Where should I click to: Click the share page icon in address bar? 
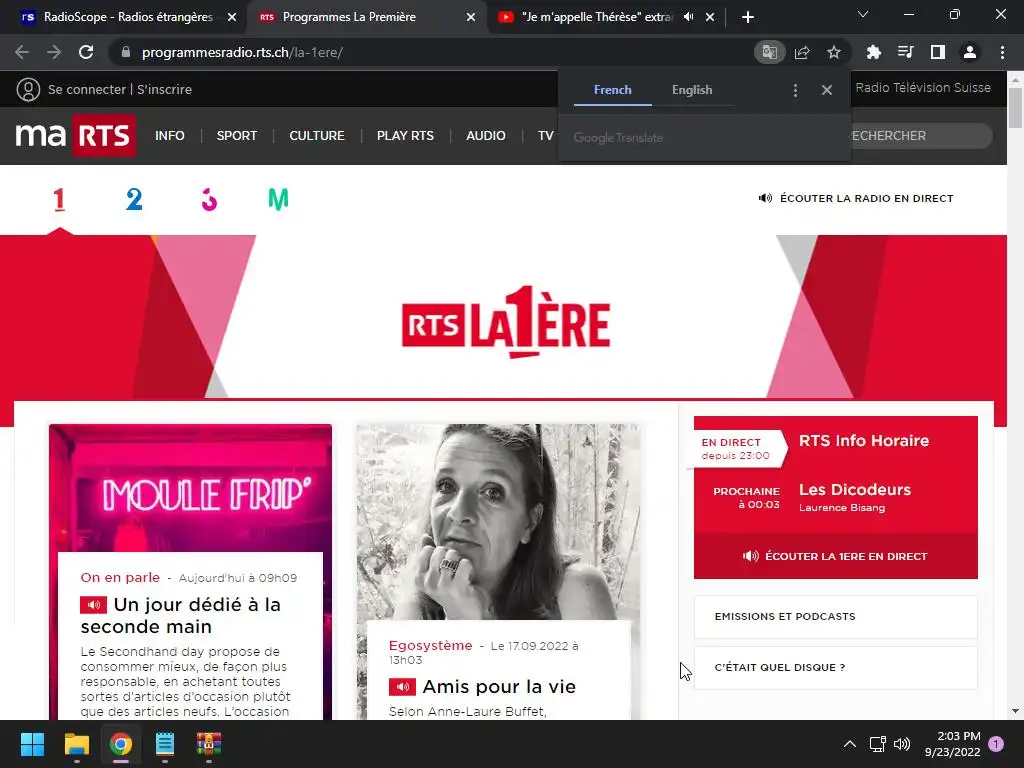point(802,52)
